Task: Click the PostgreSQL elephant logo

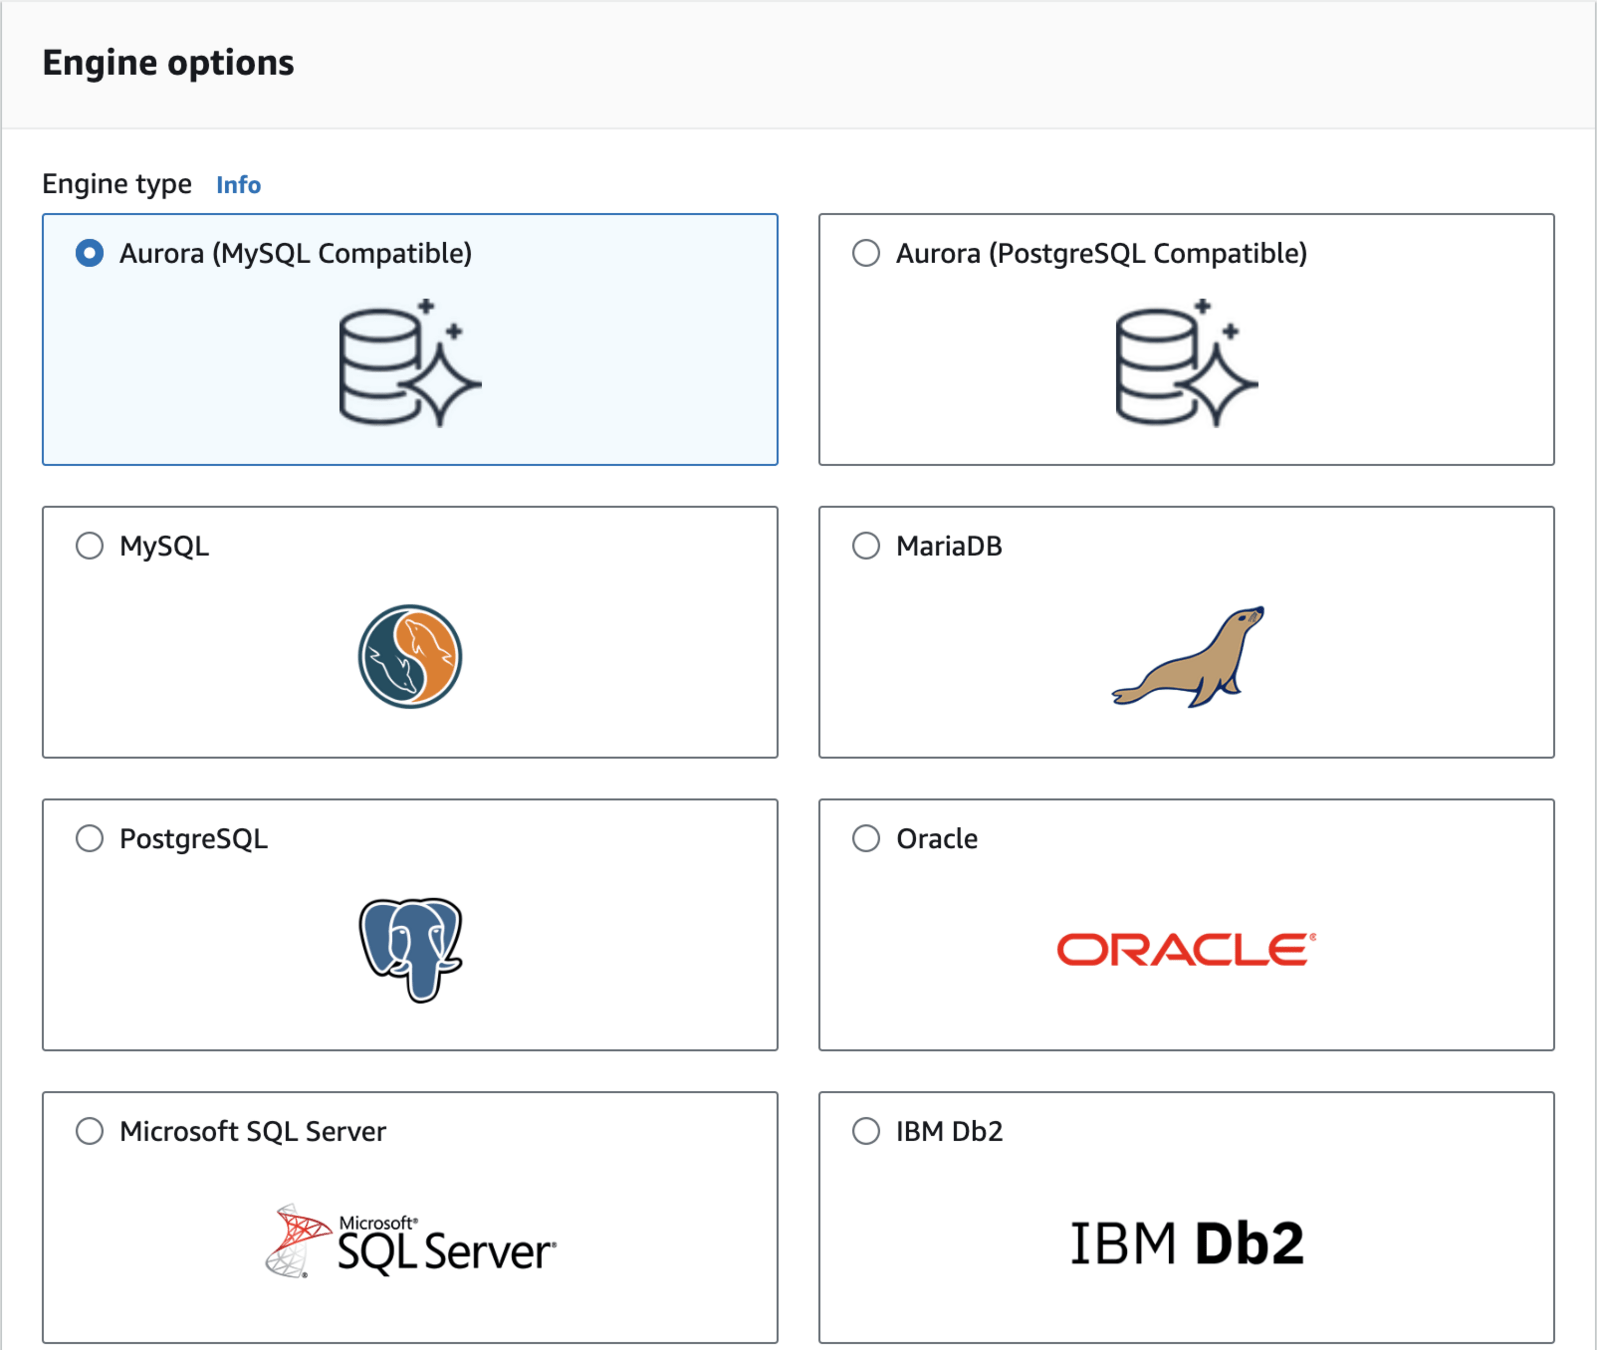Action: 411,949
